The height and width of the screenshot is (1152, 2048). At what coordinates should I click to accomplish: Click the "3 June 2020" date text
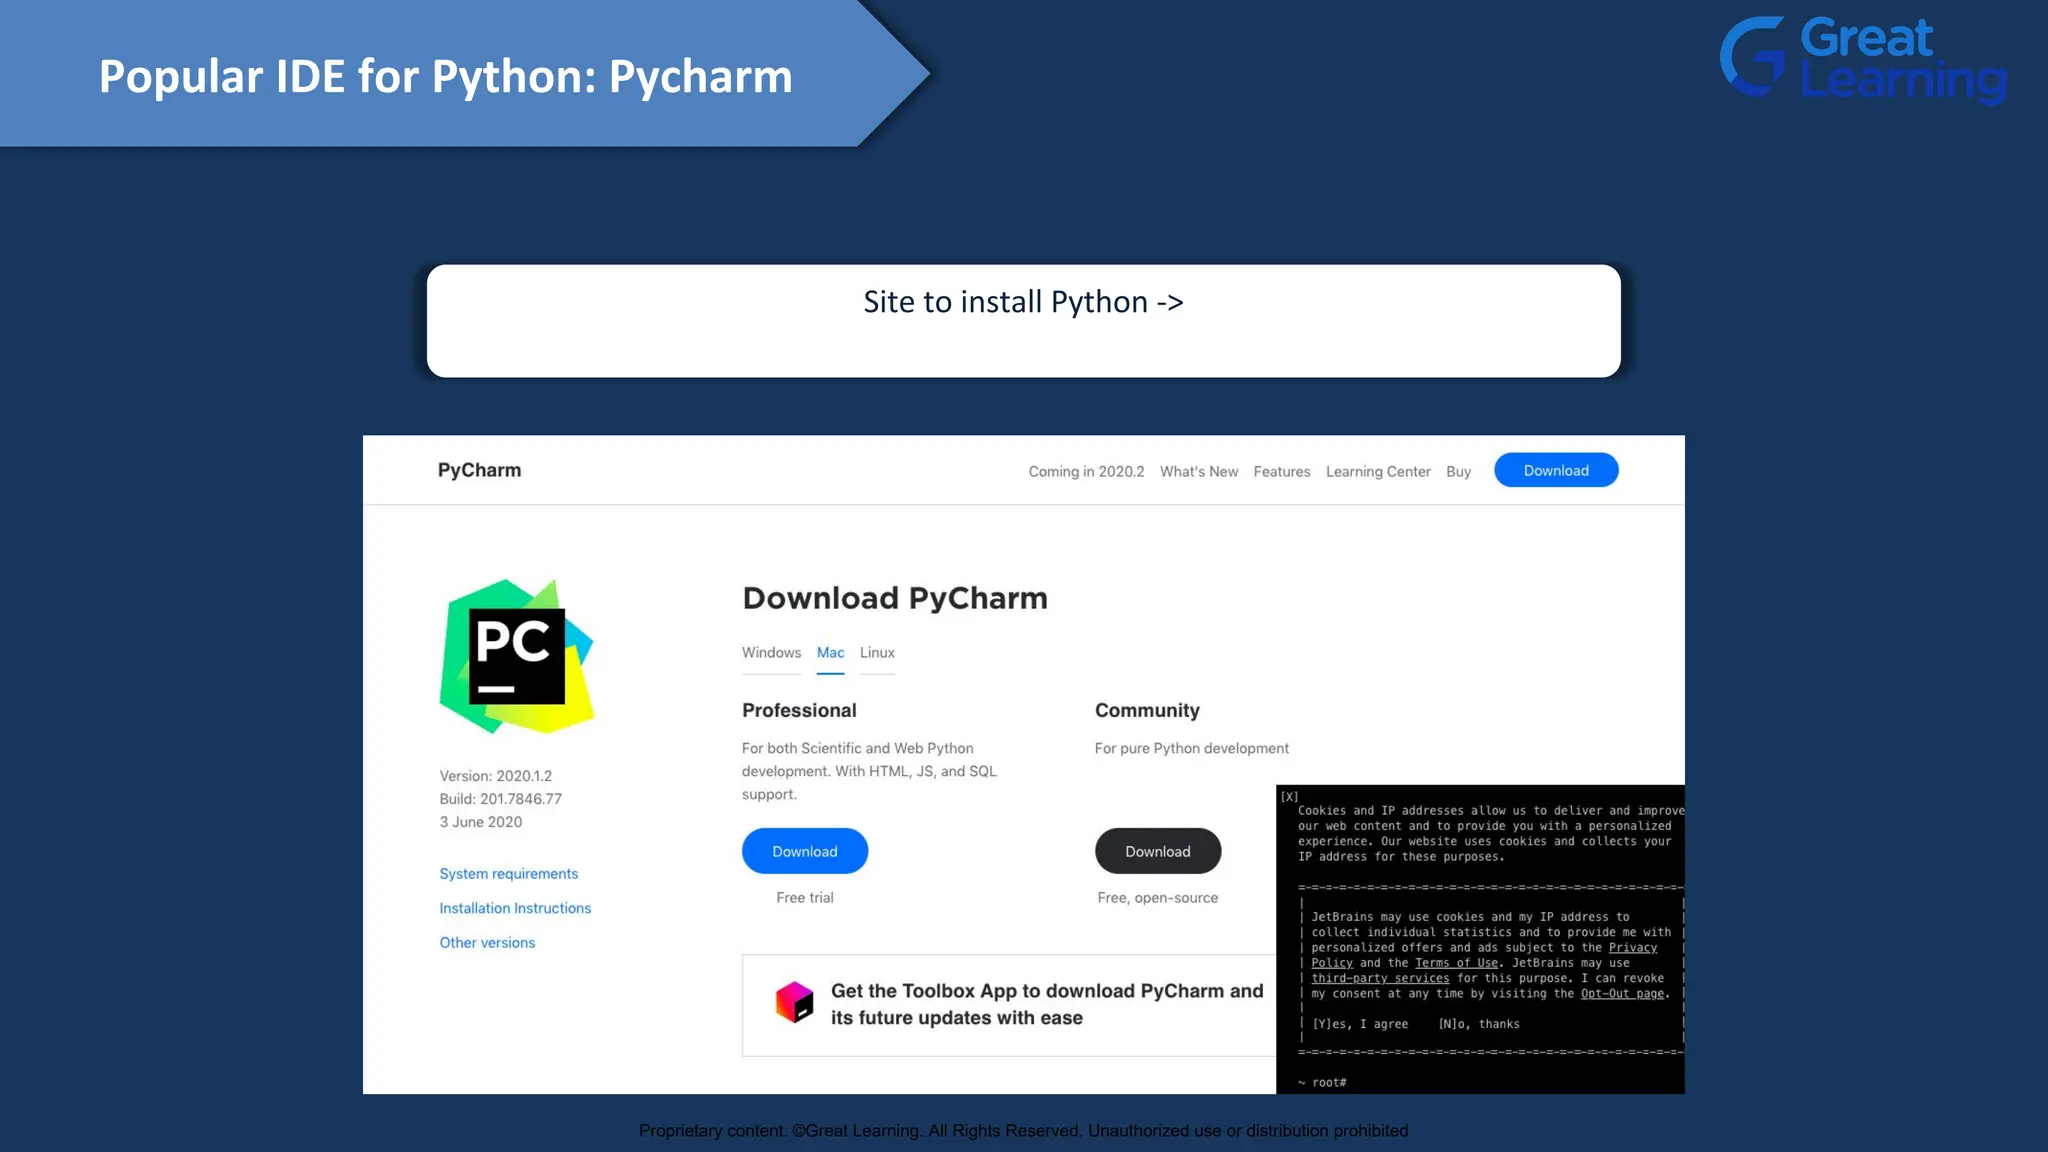click(x=480, y=822)
